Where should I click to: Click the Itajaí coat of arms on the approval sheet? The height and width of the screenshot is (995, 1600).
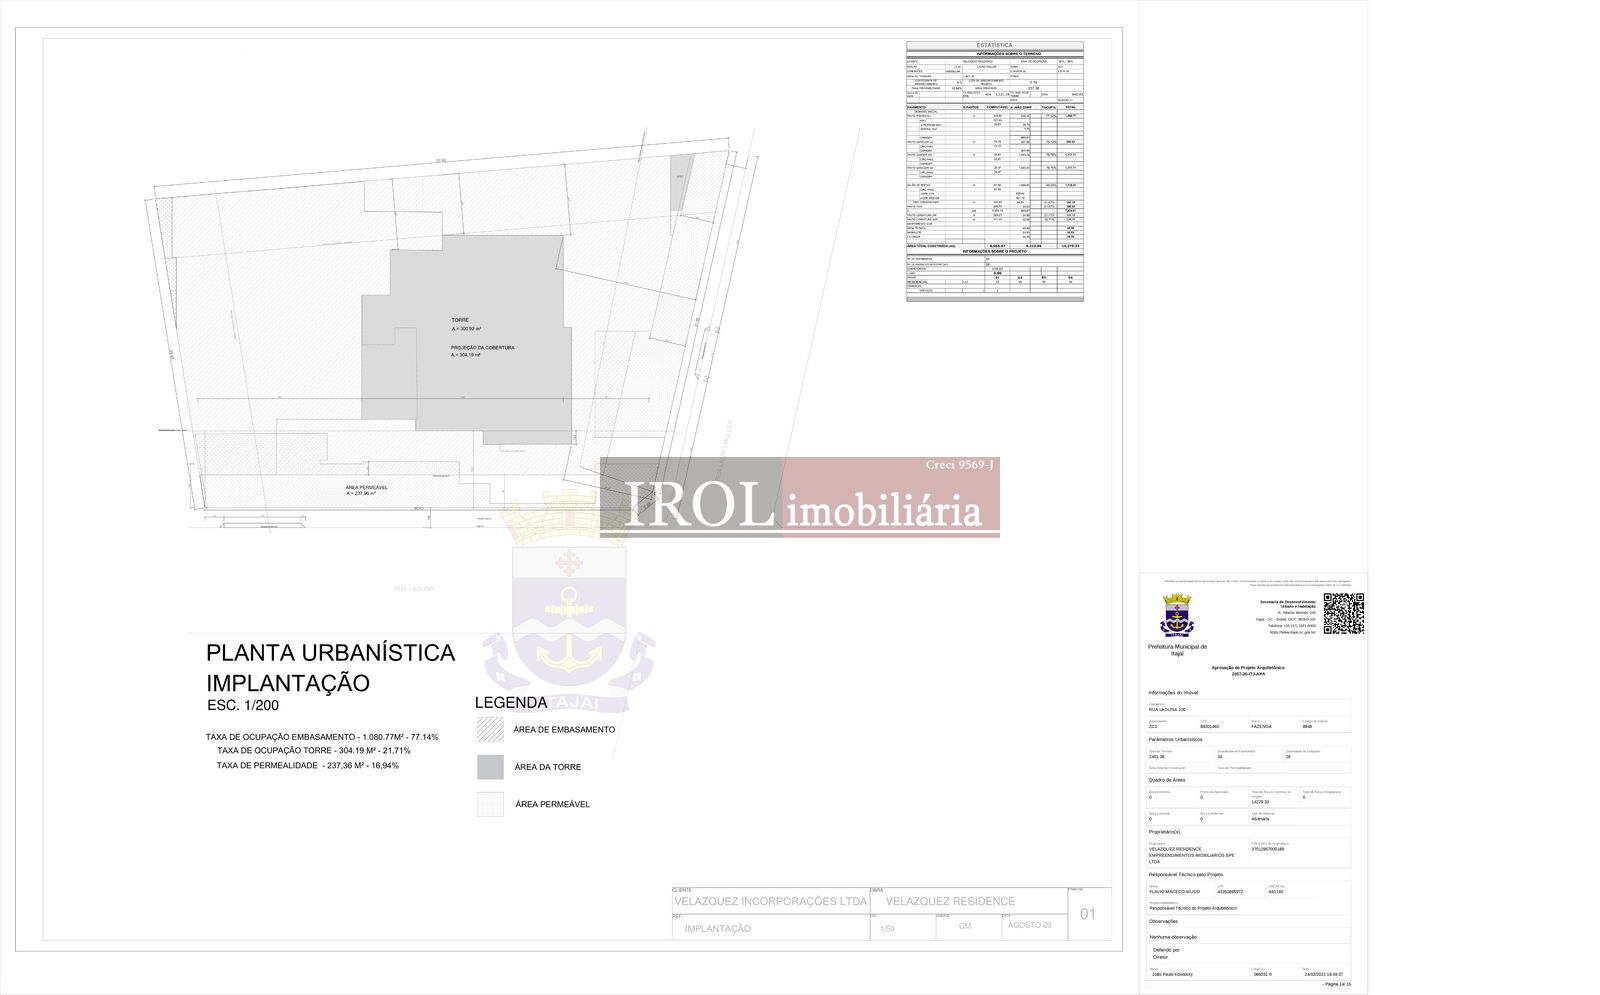1177,615
